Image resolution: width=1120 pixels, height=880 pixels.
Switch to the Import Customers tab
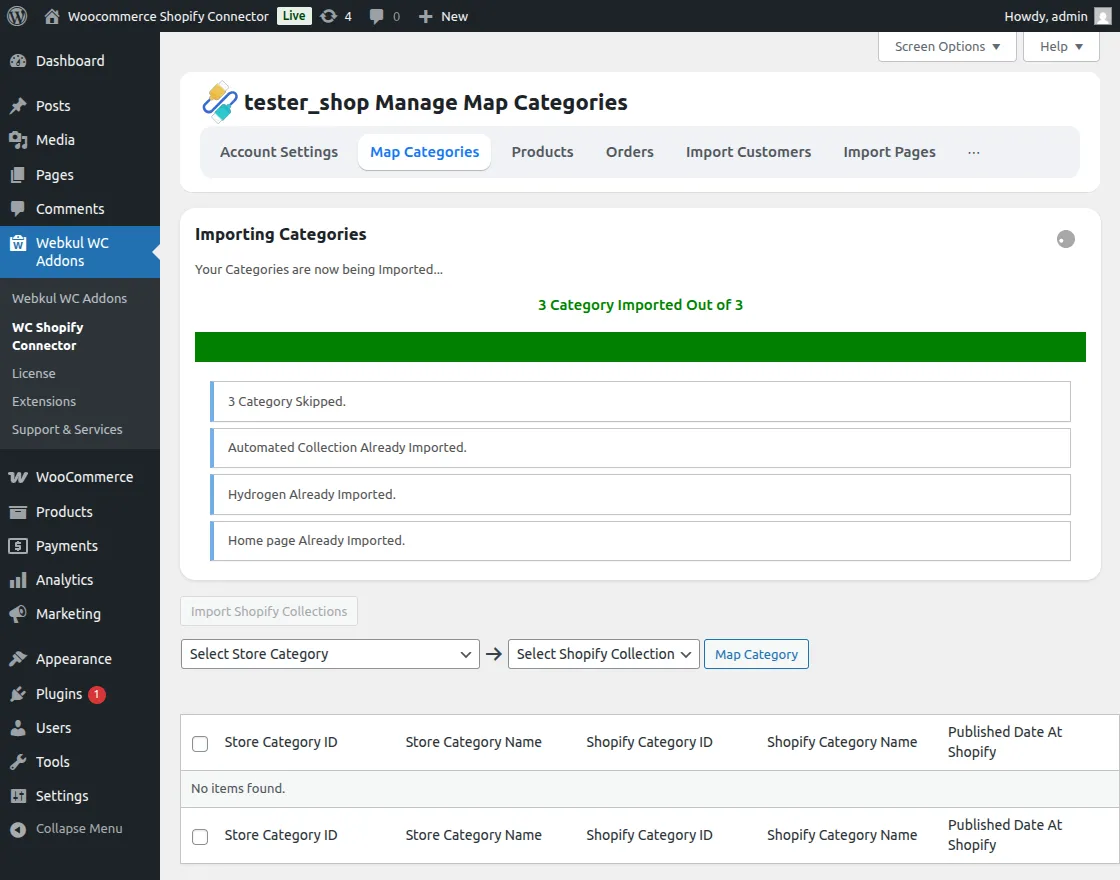[x=748, y=152]
